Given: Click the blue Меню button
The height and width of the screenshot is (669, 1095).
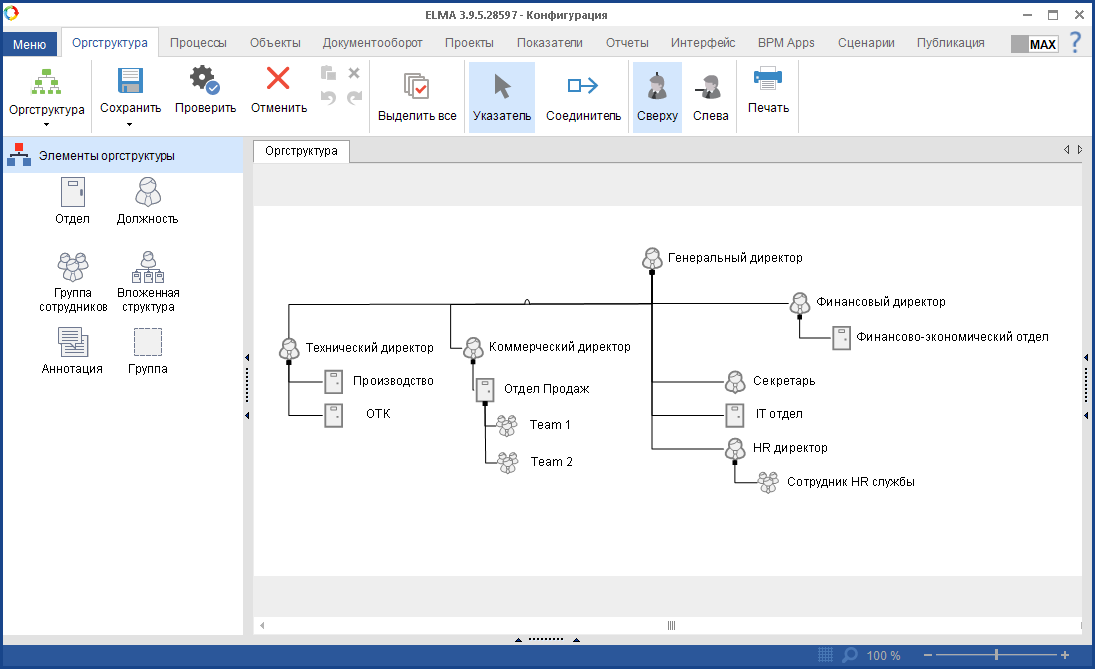Looking at the screenshot, I should point(29,44).
